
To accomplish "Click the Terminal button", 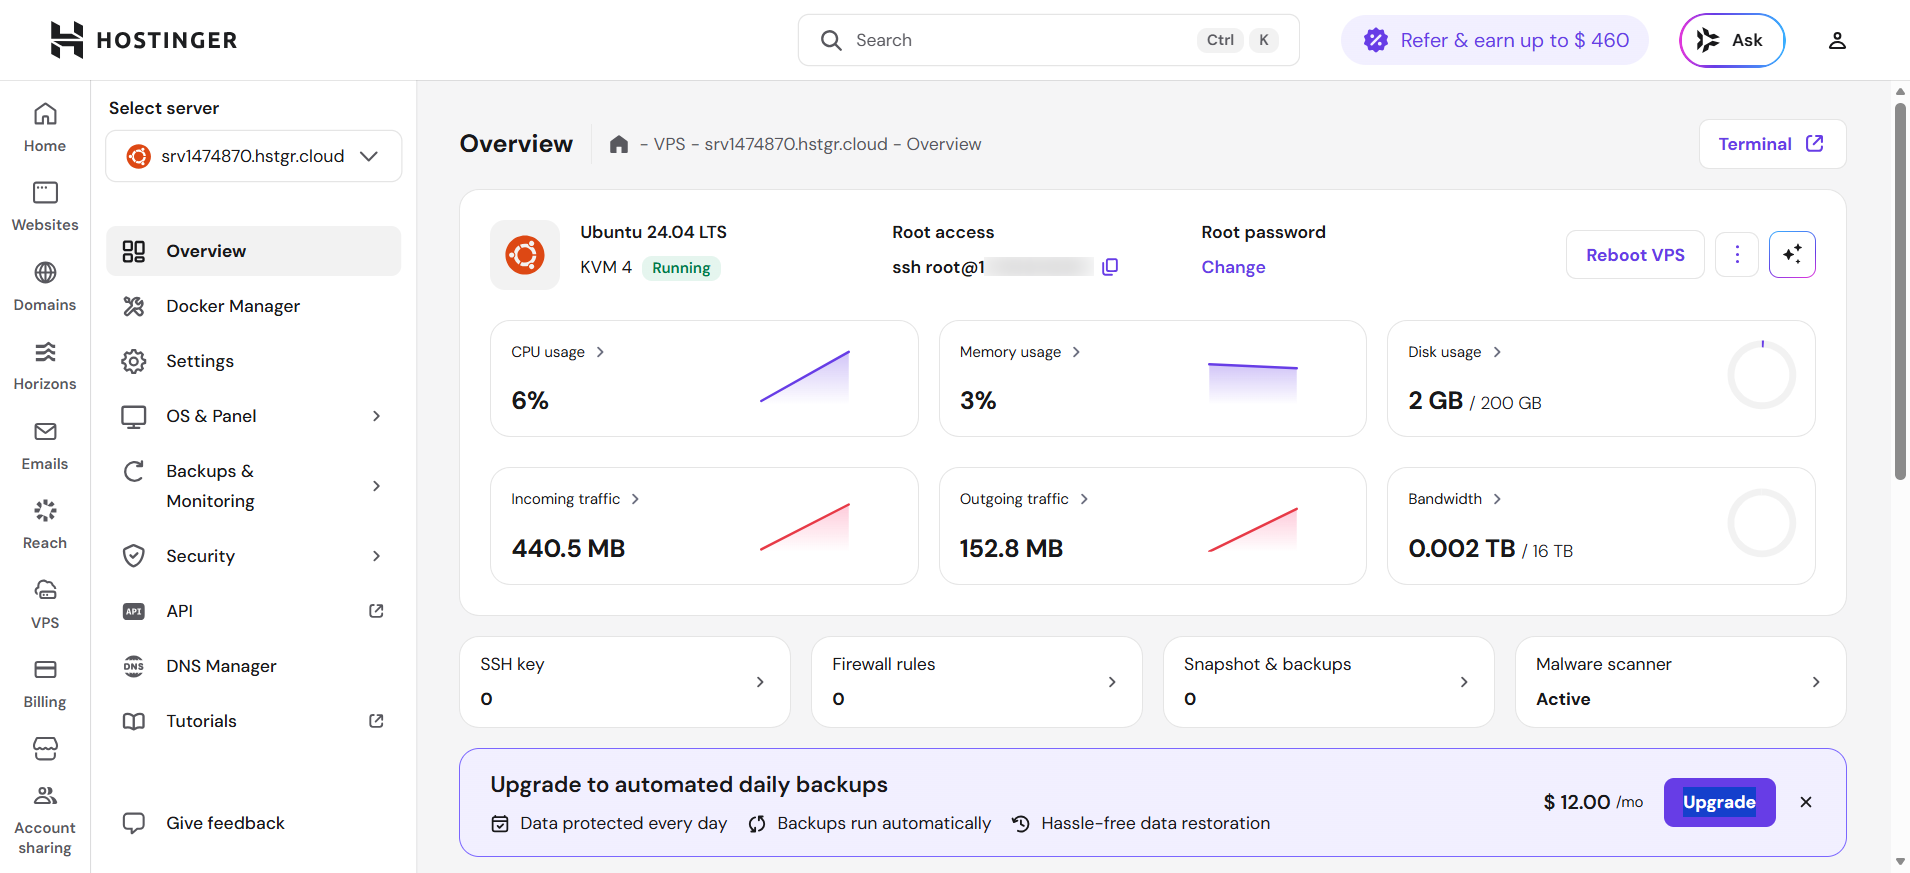I will coord(1772,144).
